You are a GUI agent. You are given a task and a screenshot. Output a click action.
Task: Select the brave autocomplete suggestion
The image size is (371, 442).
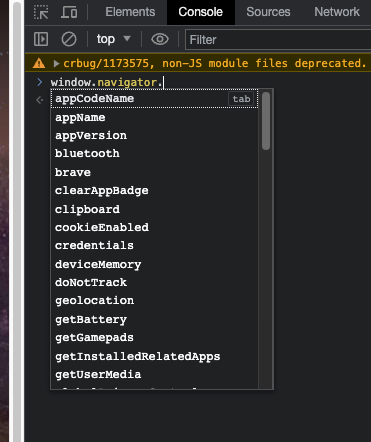click(154, 172)
